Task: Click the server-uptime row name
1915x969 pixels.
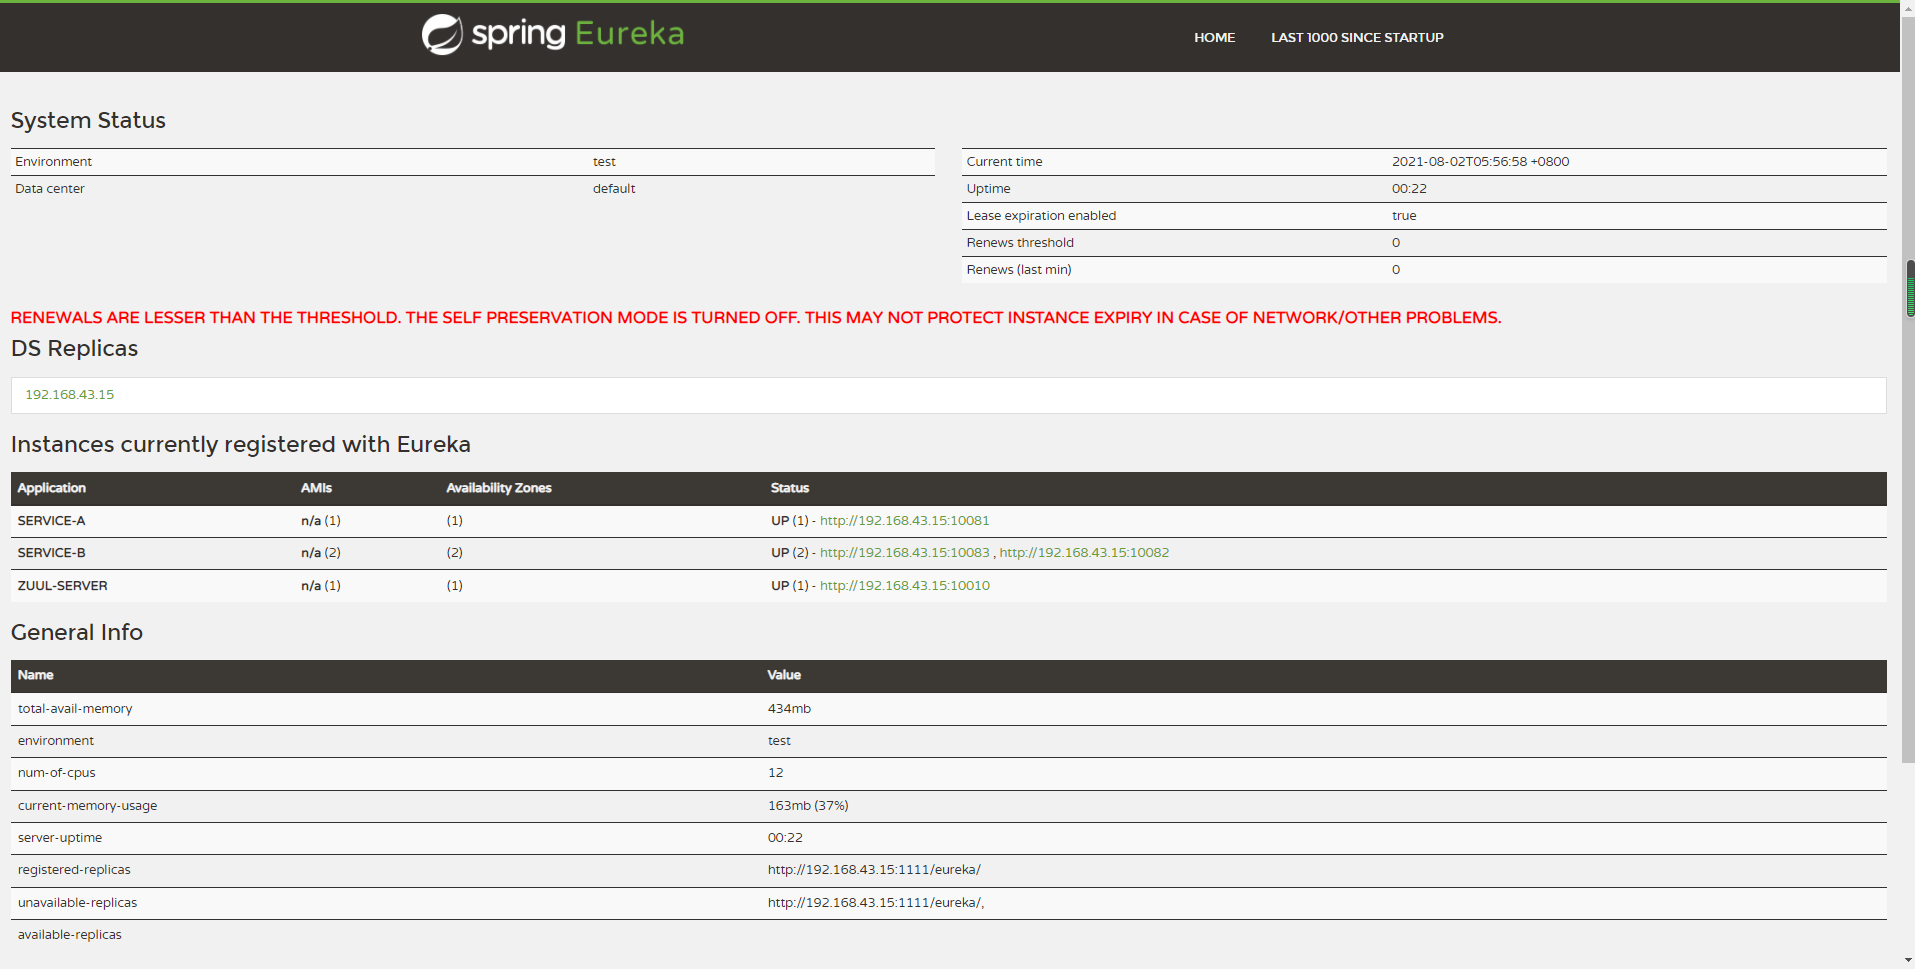Action: [x=60, y=838]
